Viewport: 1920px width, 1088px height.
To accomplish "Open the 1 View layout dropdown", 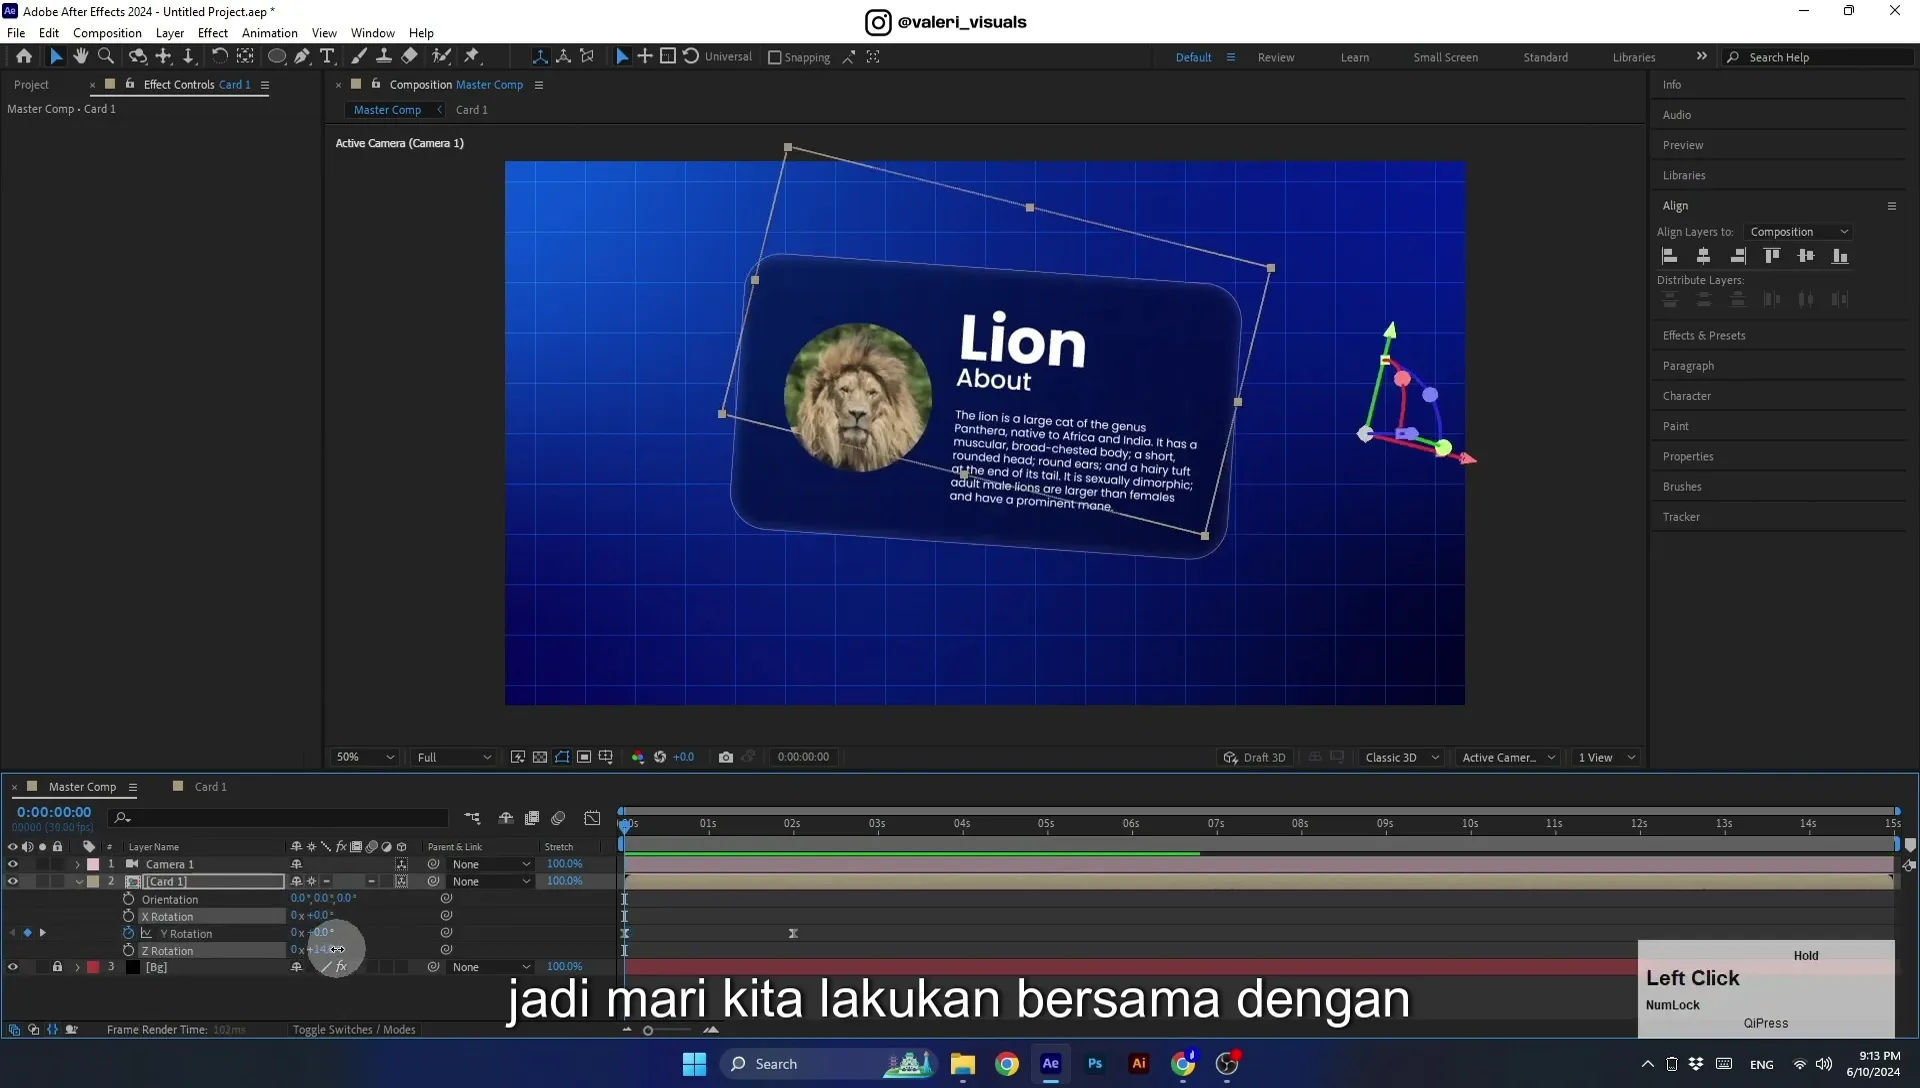I will (1606, 757).
